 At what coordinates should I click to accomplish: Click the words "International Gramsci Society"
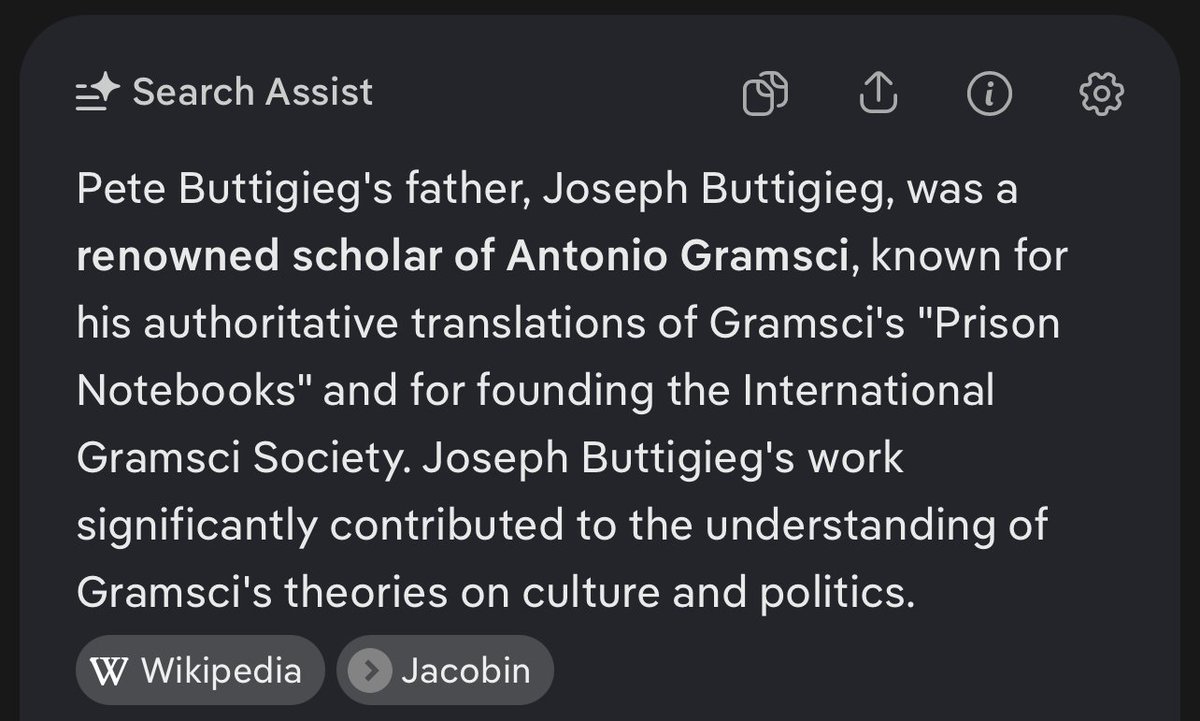tap(536, 425)
